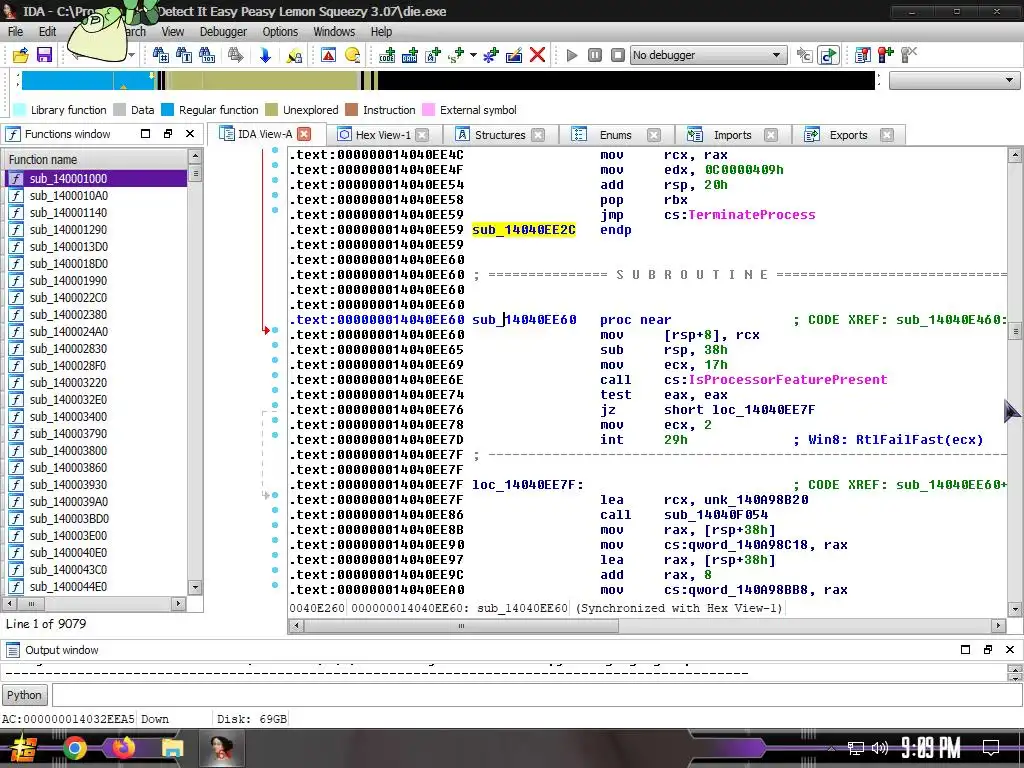
Task: Click sub_14040F054 in the call instruction
Action: (716, 515)
